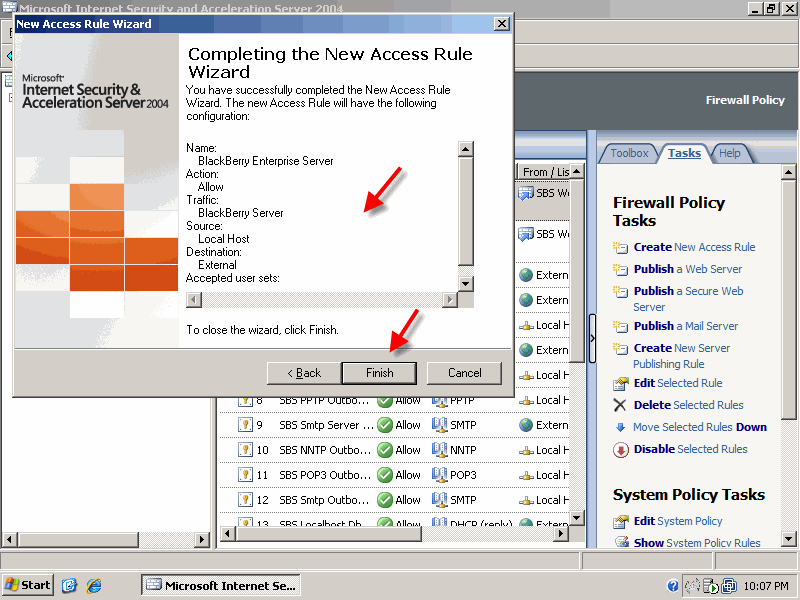The image size is (800, 600).
Task: Click the SMTP protocol icon on rule 12
Action: pos(439,499)
